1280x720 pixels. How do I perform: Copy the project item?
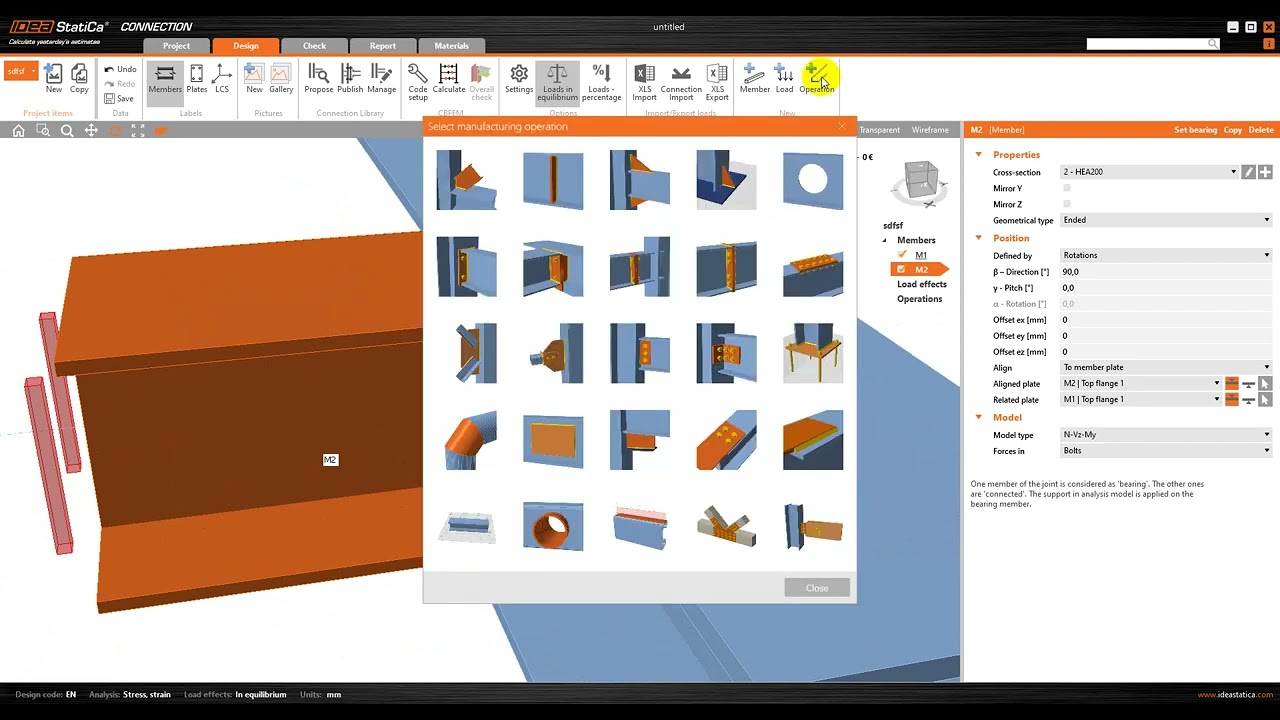point(79,79)
